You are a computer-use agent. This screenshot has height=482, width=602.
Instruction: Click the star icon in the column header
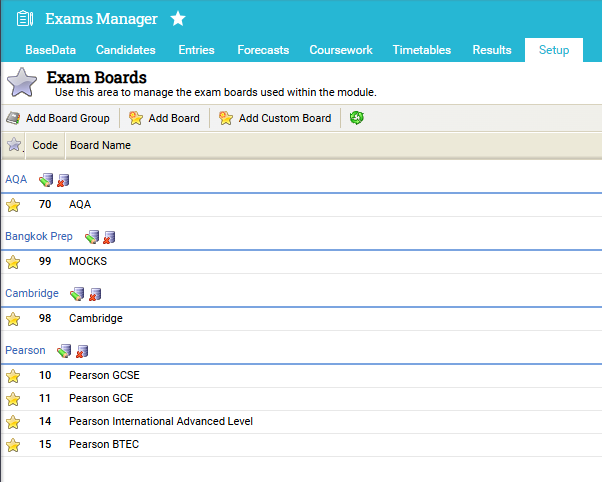(13, 145)
